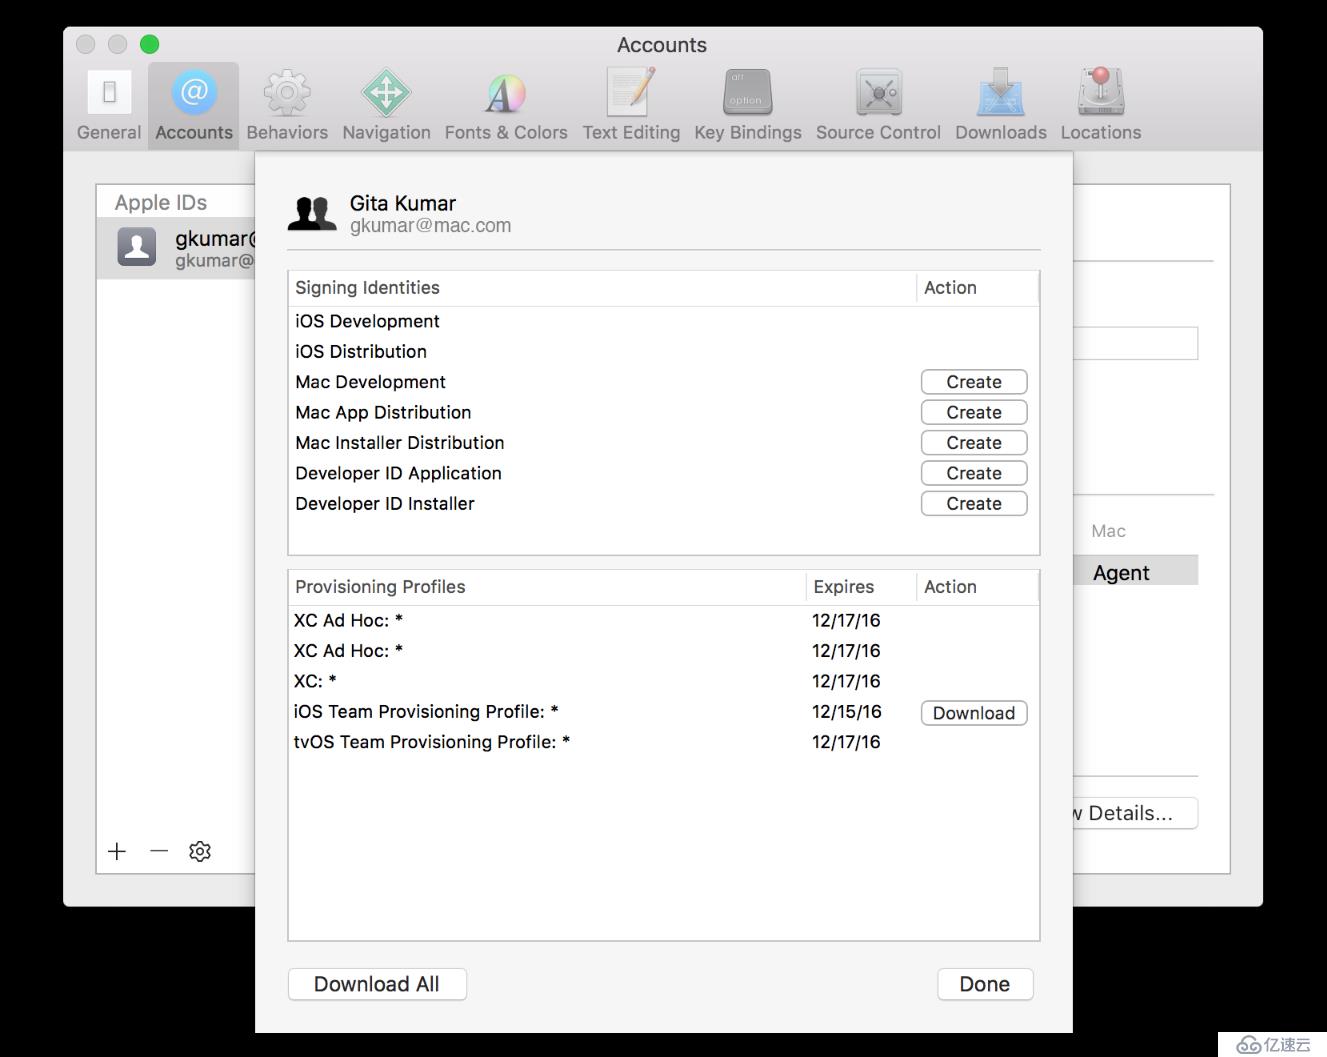Open the Locations preferences pane
Screen dimensions: 1327x1057
1101,106
